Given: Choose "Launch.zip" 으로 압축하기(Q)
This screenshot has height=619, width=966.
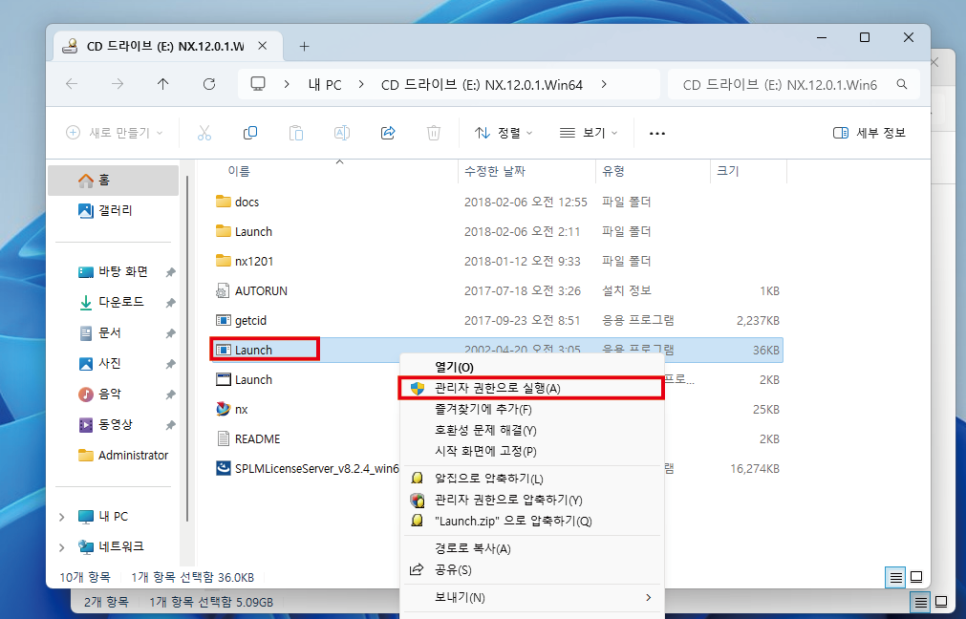Looking at the screenshot, I should pos(532,520).
